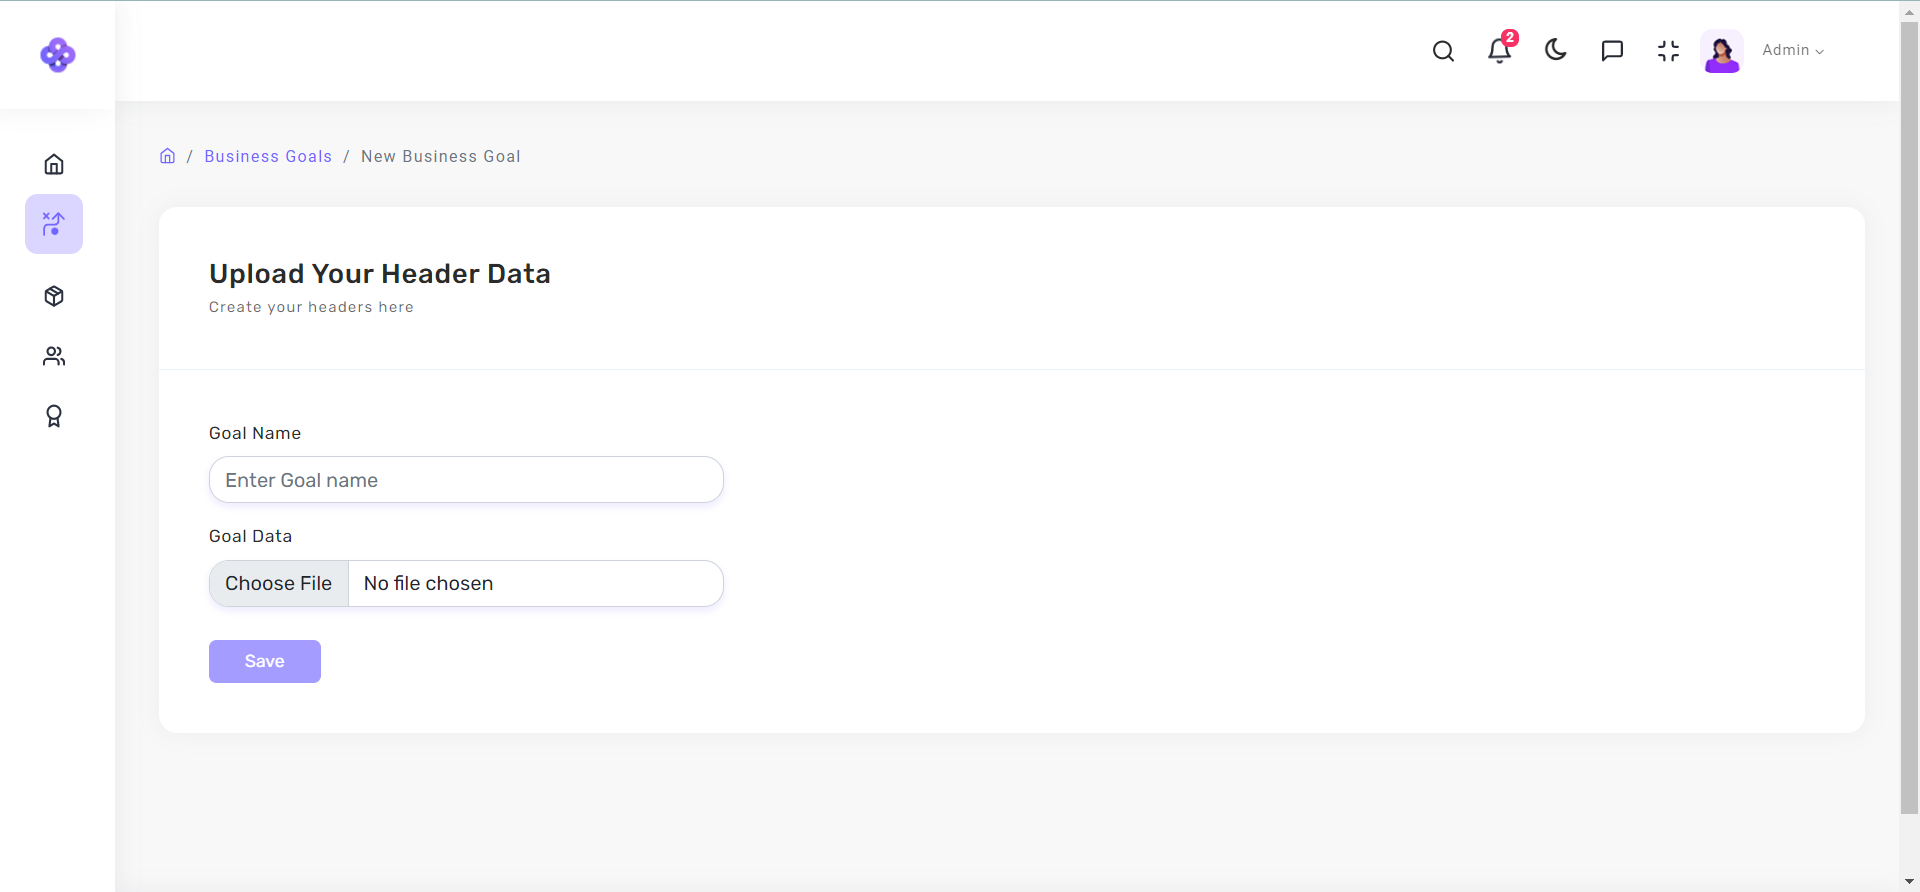The image size is (1920, 892).
Task: Expand the Admin dropdown menu
Action: (x=1793, y=51)
